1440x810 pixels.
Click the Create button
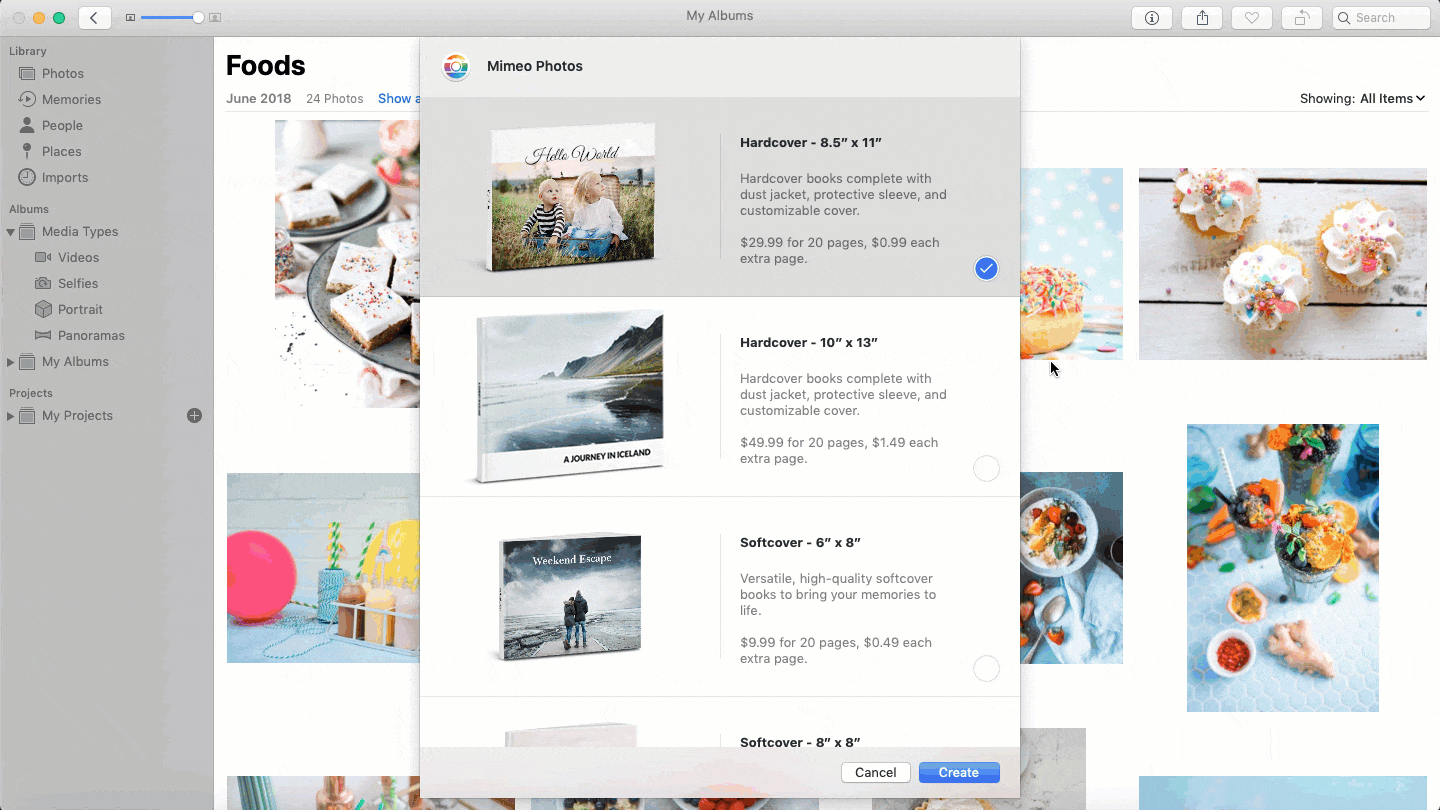pos(959,772)
